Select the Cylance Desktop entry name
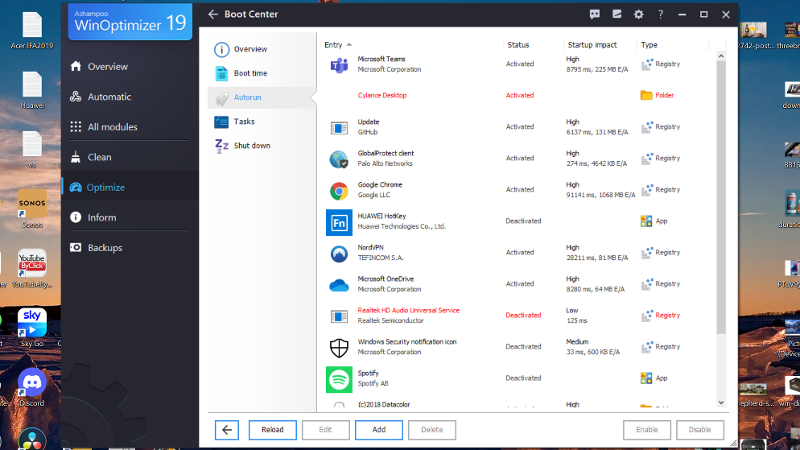 (382, 95)
